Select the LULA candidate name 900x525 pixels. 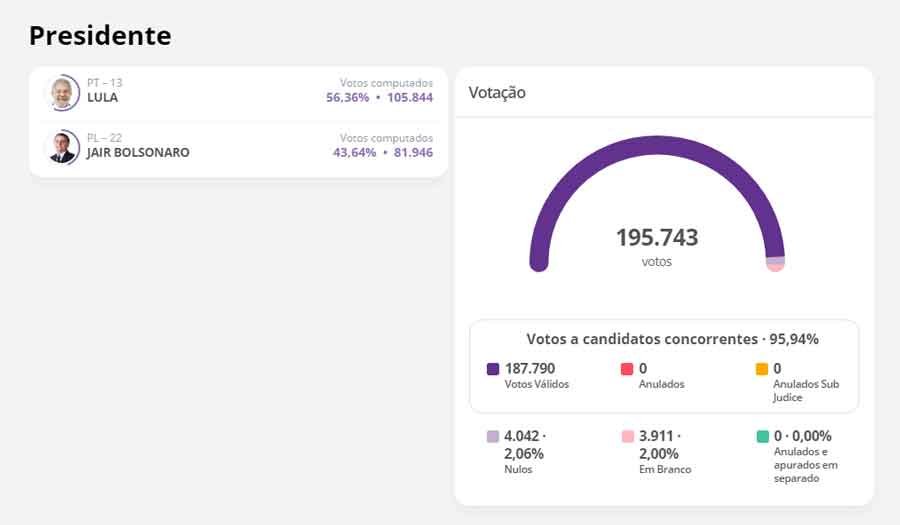102,98
